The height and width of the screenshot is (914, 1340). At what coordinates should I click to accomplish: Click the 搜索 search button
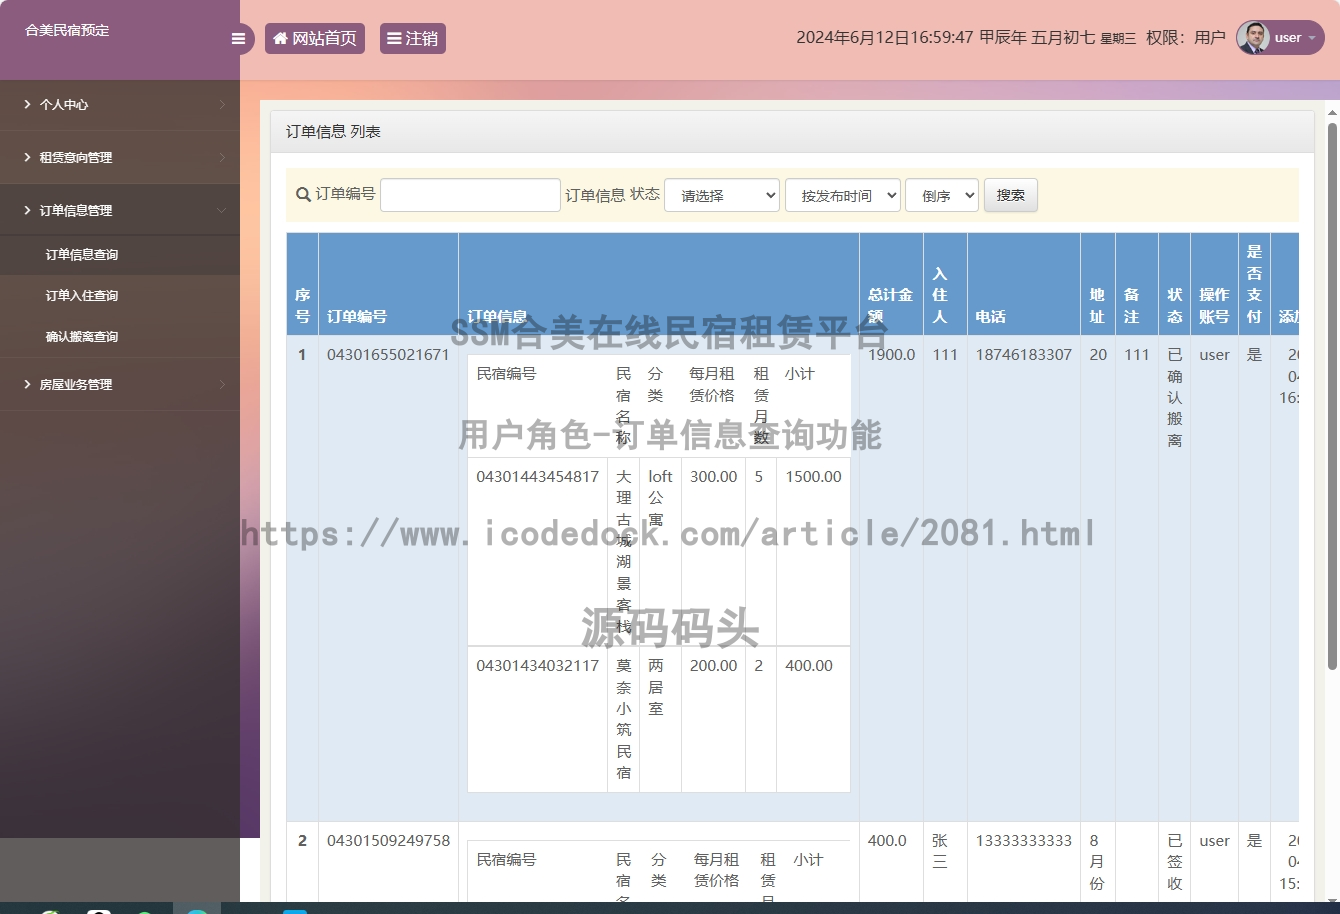[x=1011, y=195]
